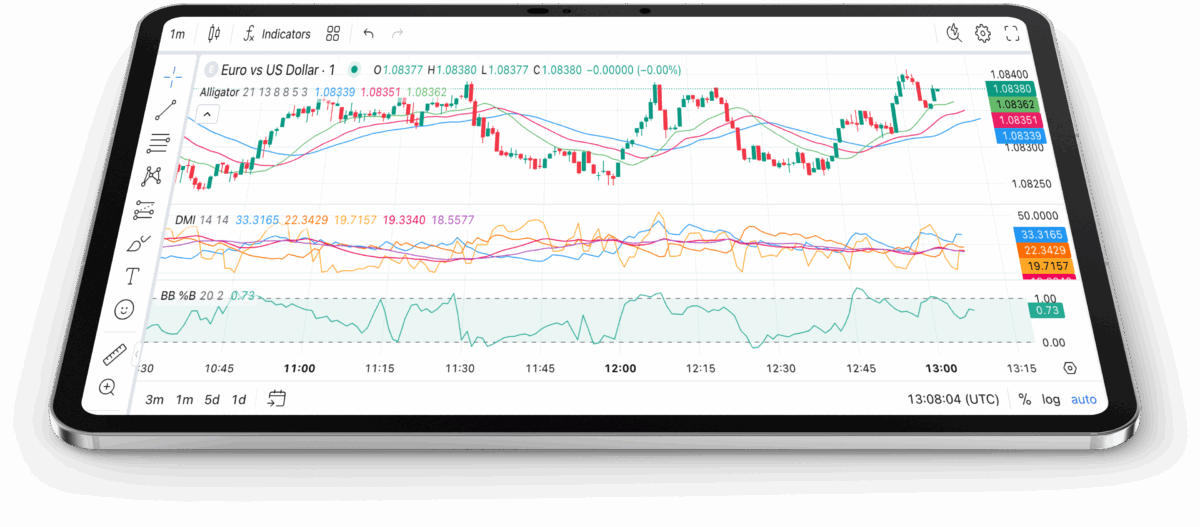Set the bottom date range to 1m
This screenshot has width=1200, height=527.
pos(184,399)
